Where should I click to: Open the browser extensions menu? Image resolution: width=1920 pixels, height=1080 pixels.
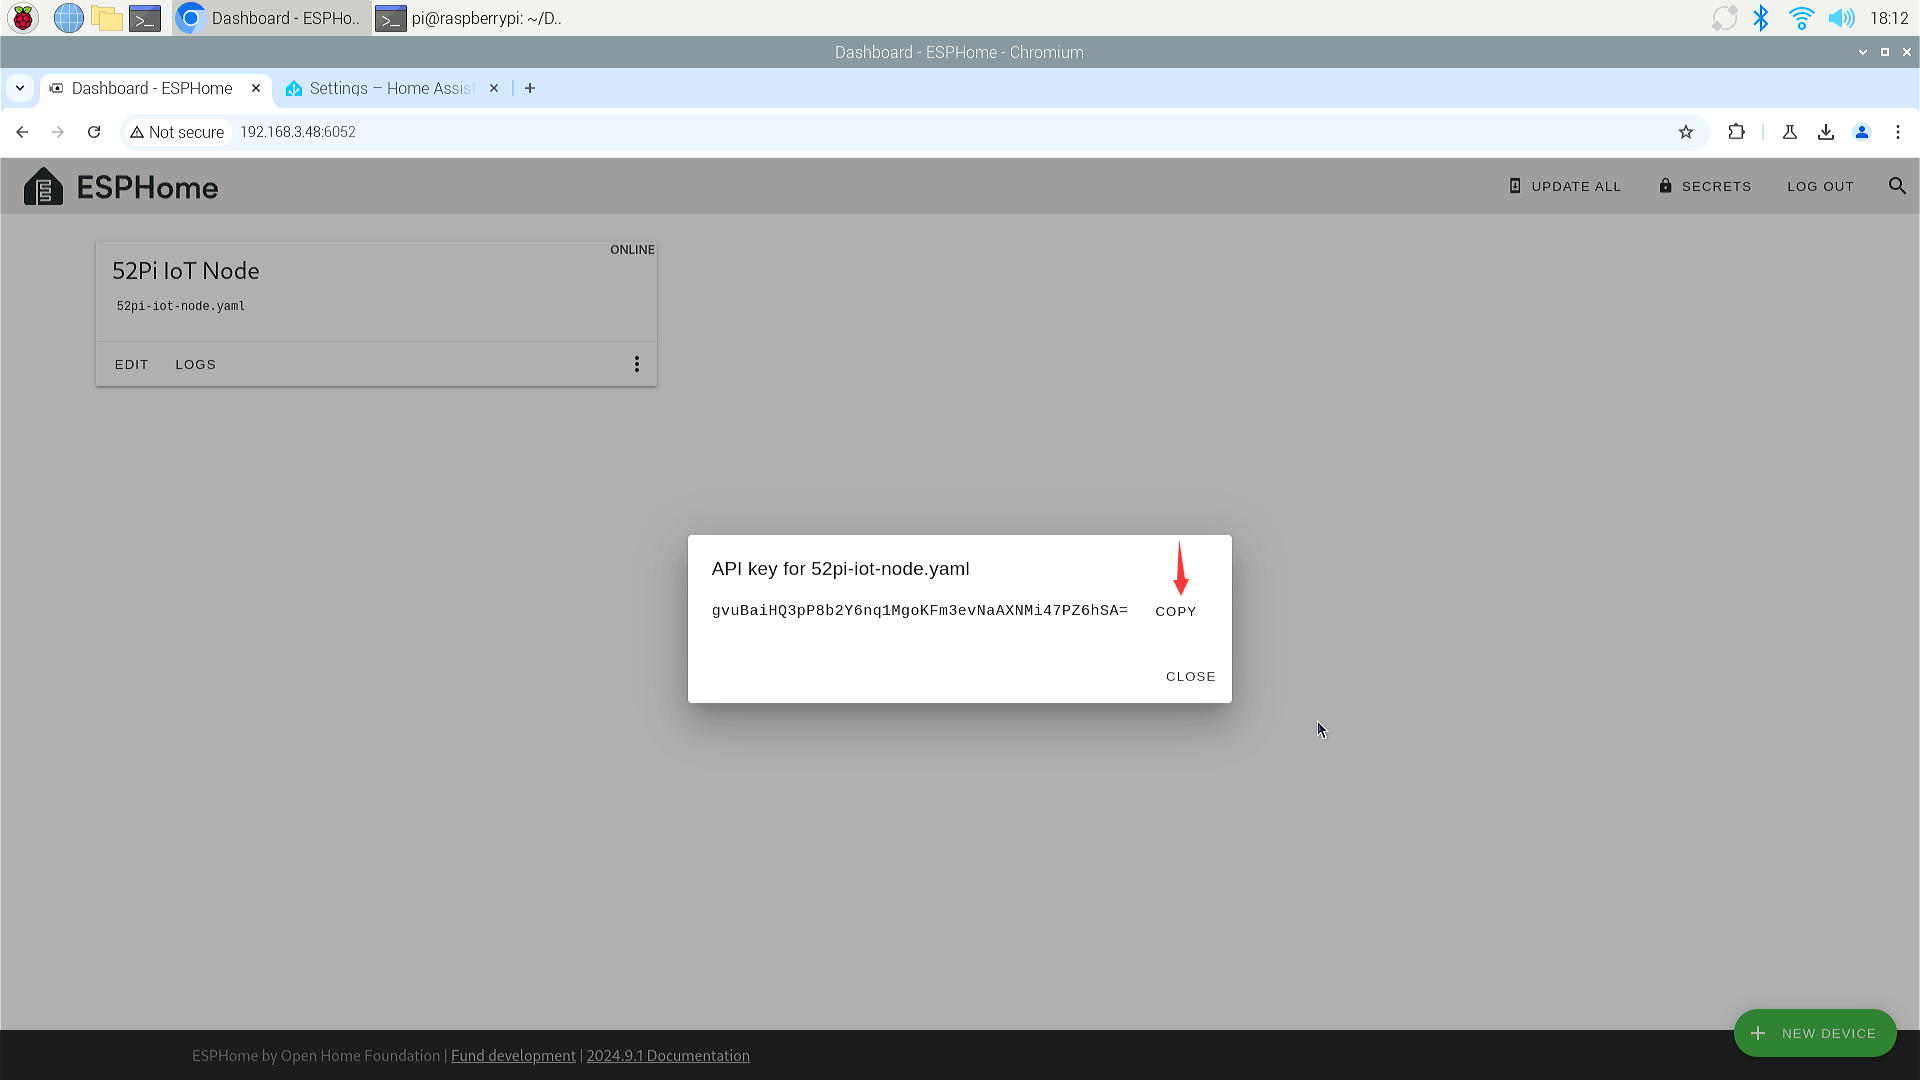(x=1736, y=132)
